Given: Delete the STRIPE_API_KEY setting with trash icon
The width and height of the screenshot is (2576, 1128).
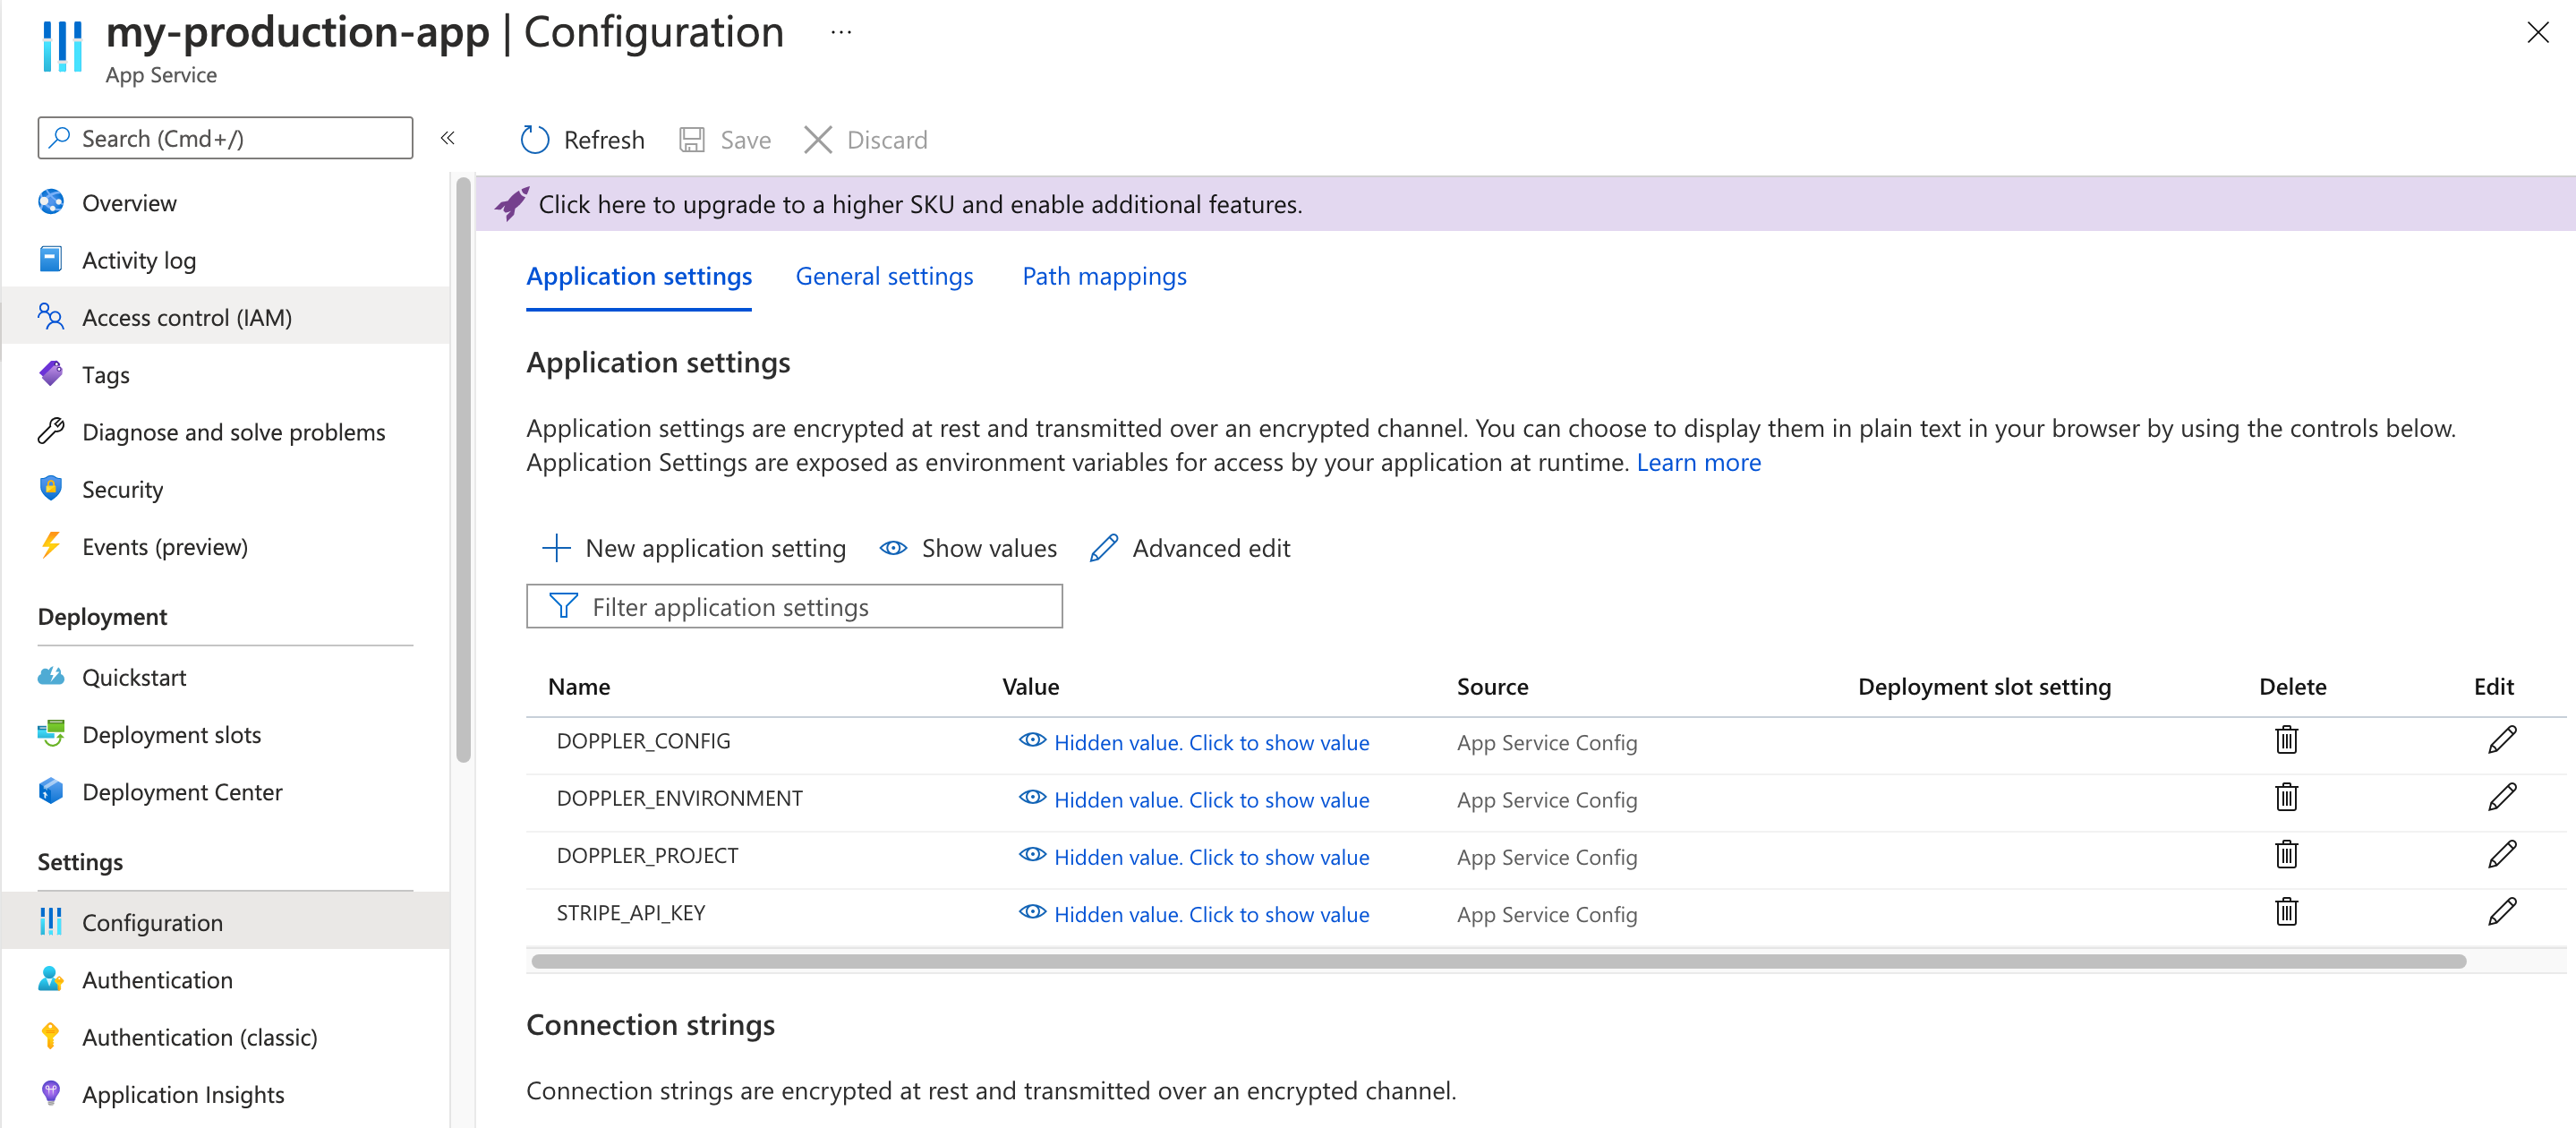Looking at the screenshot, I should click(x=2286, y=912).
